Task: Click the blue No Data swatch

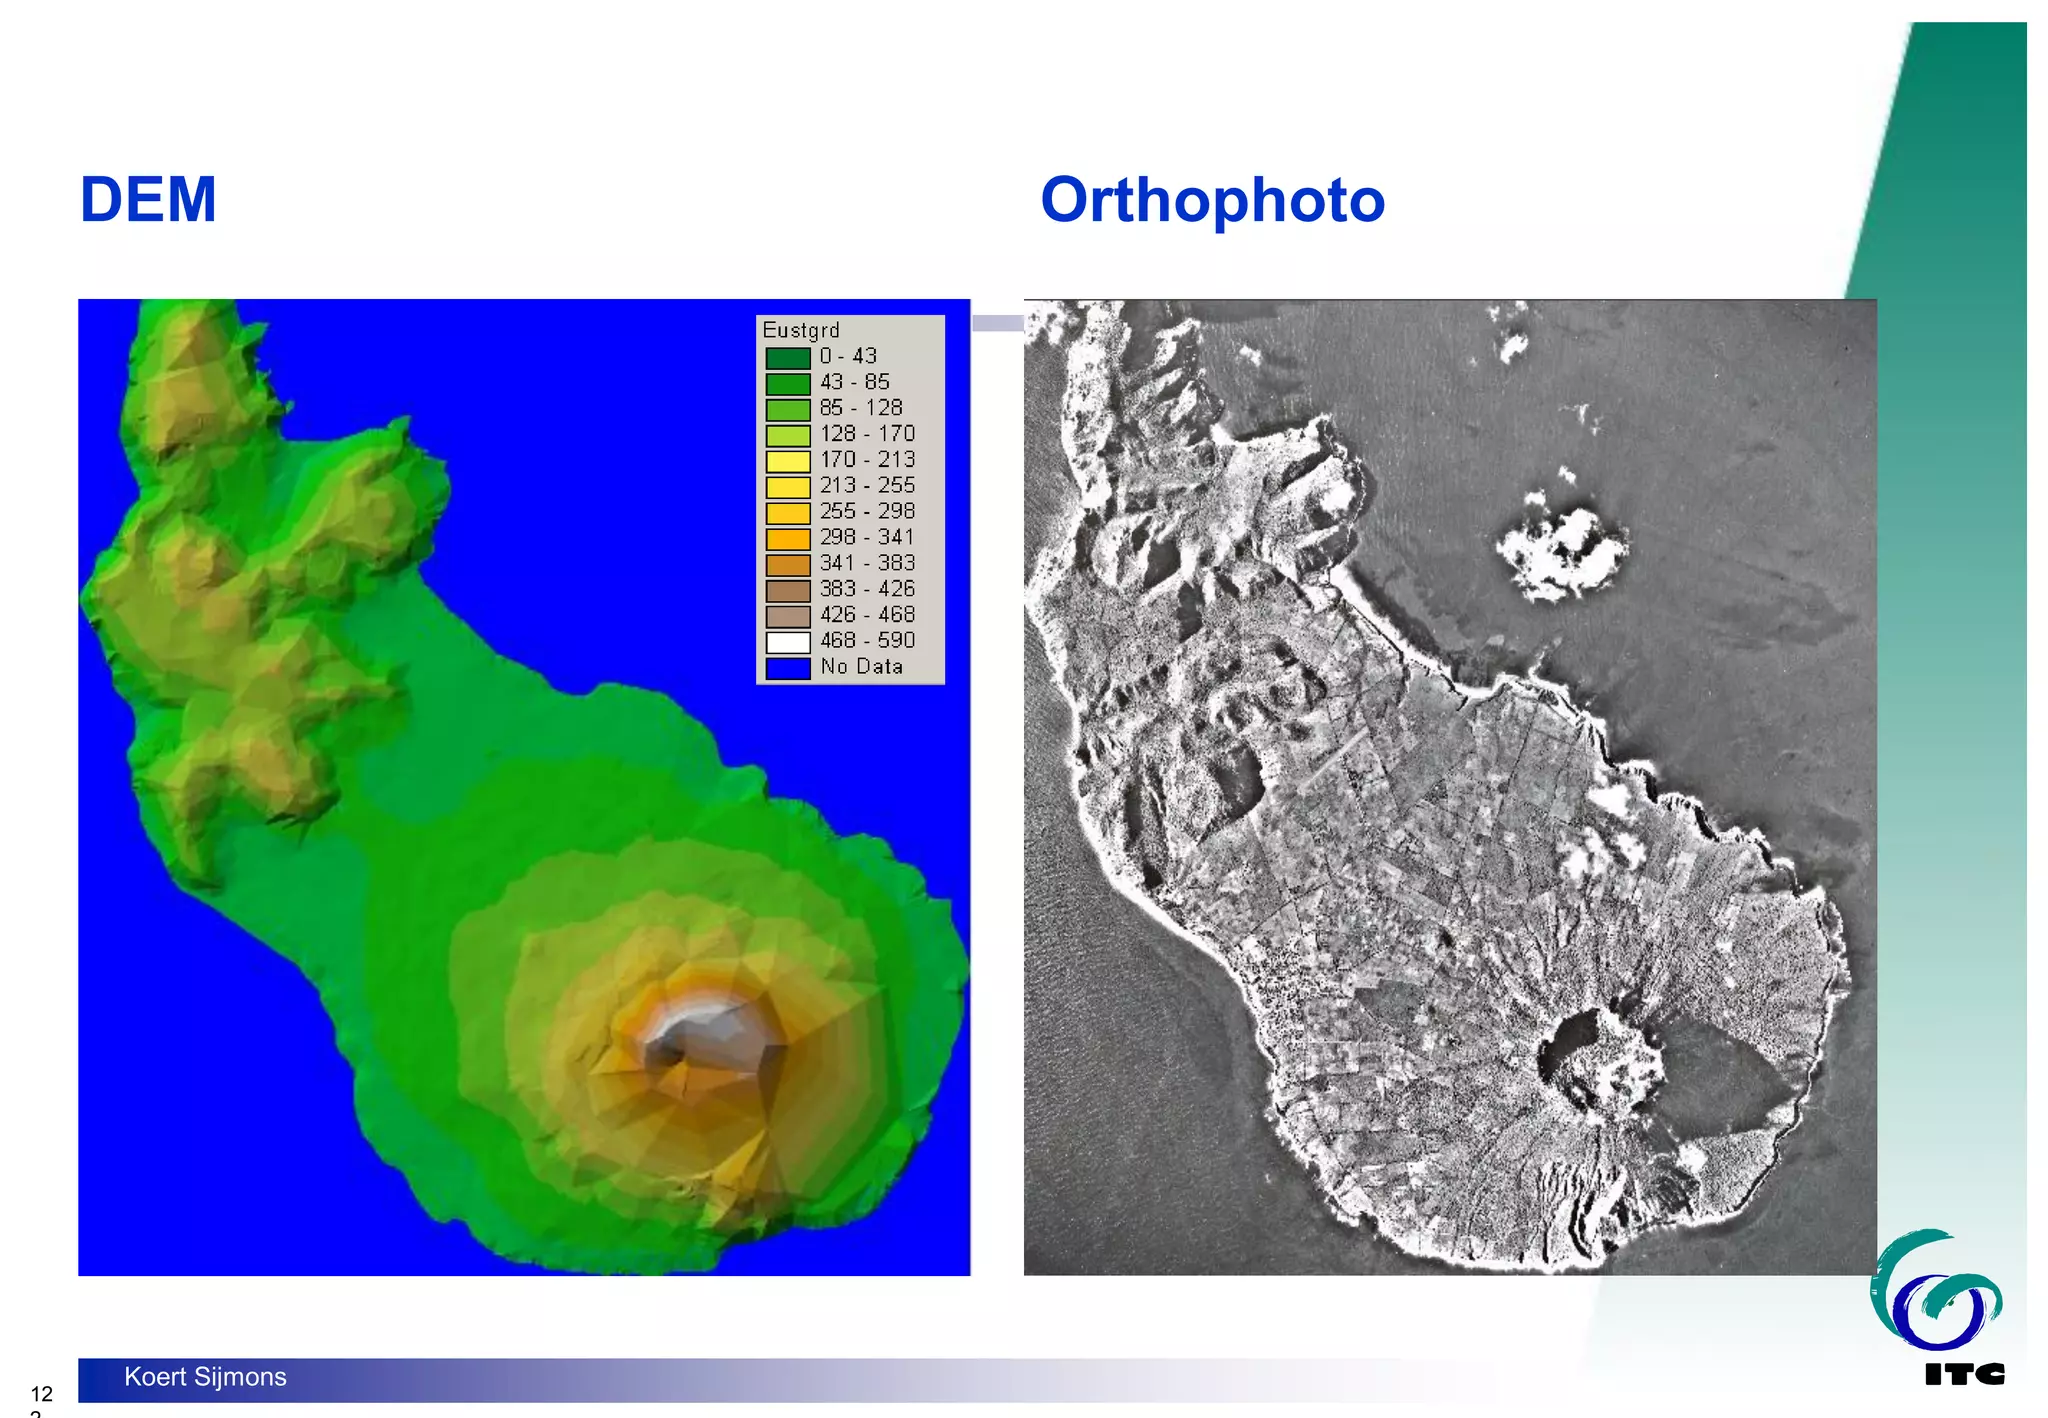Action: point(787,668)
